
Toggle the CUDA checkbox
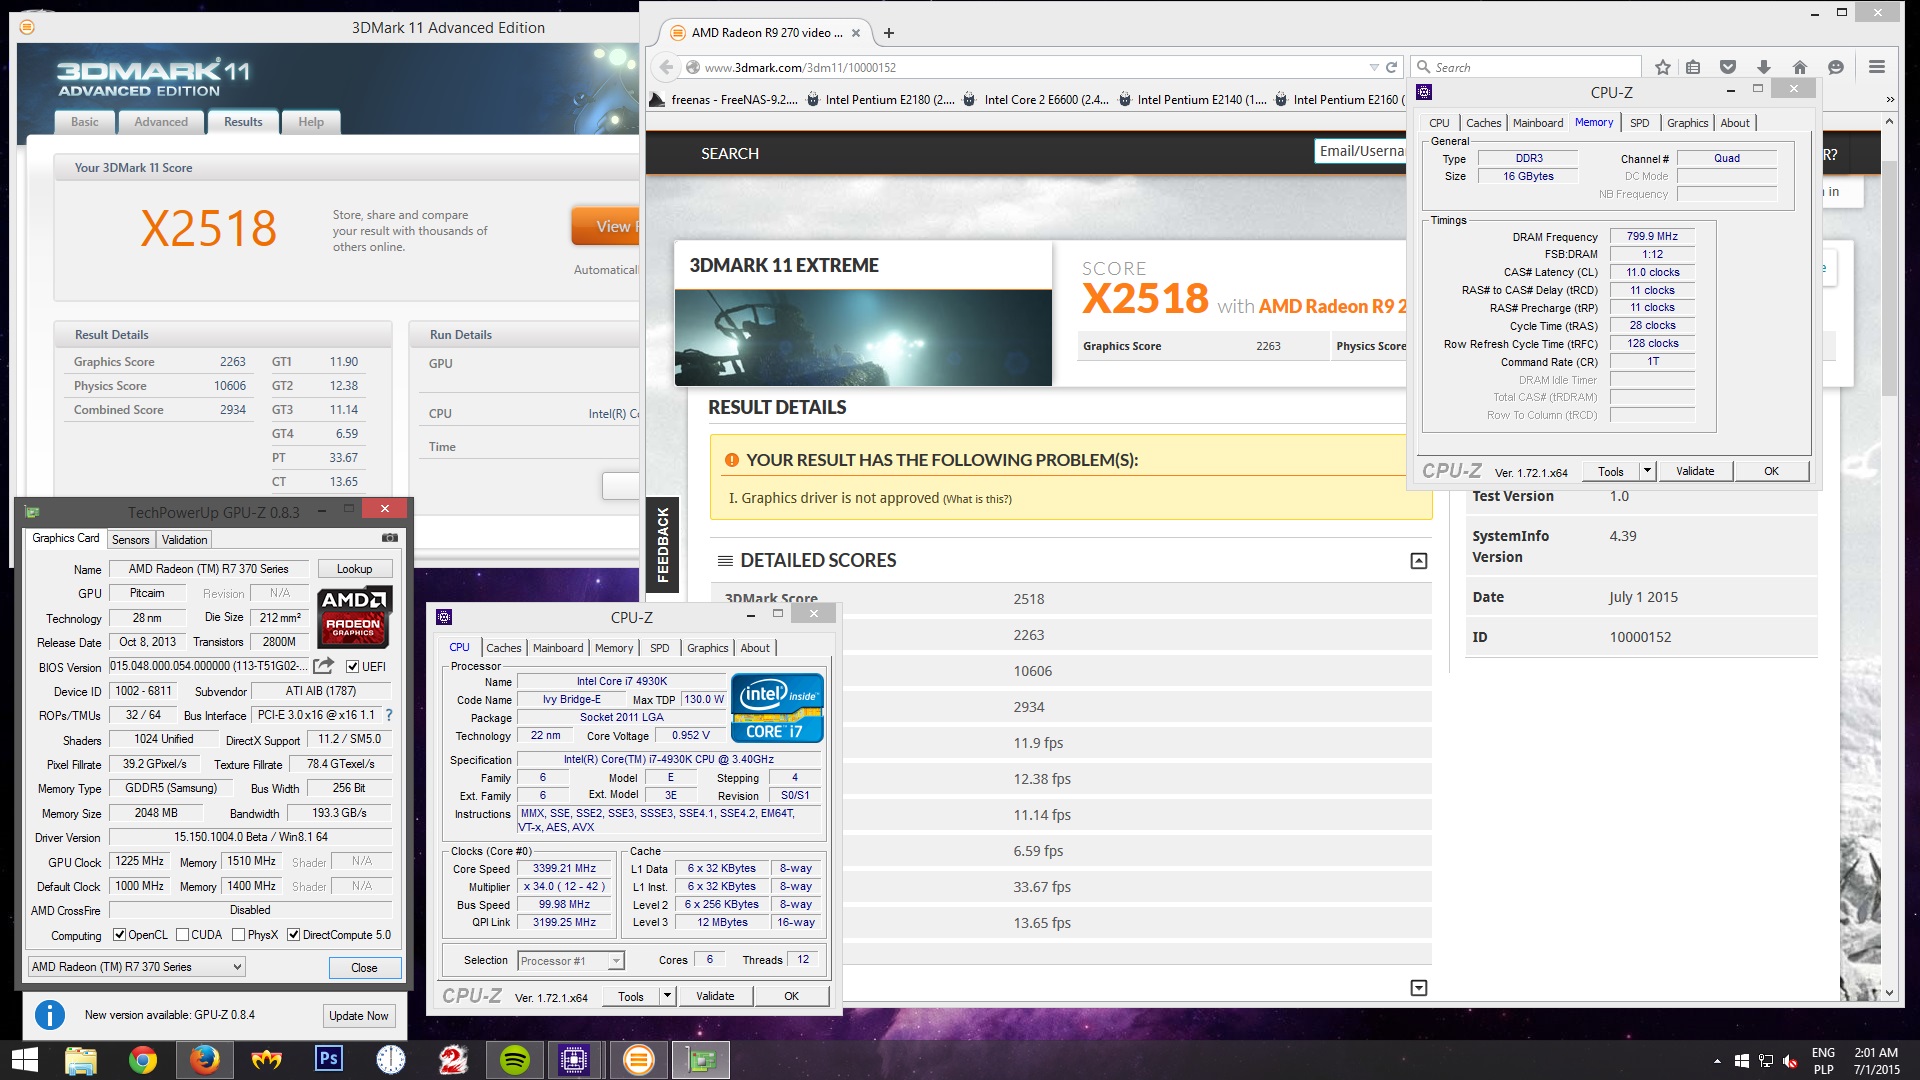click(x=182, y=935)
